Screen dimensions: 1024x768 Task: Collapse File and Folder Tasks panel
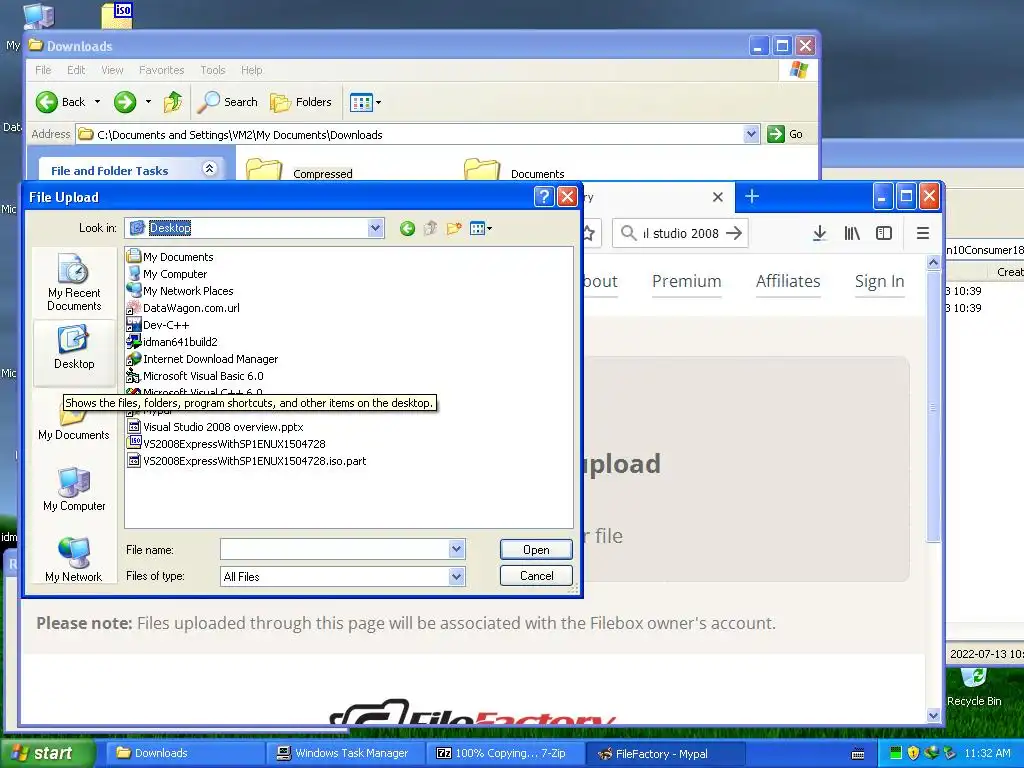pyautogui.click(x=209, y=169)
